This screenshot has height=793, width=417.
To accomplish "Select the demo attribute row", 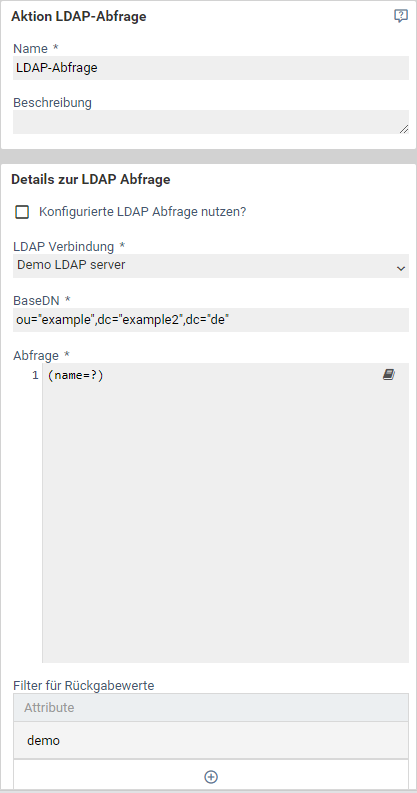I will [x=211, y=740].
